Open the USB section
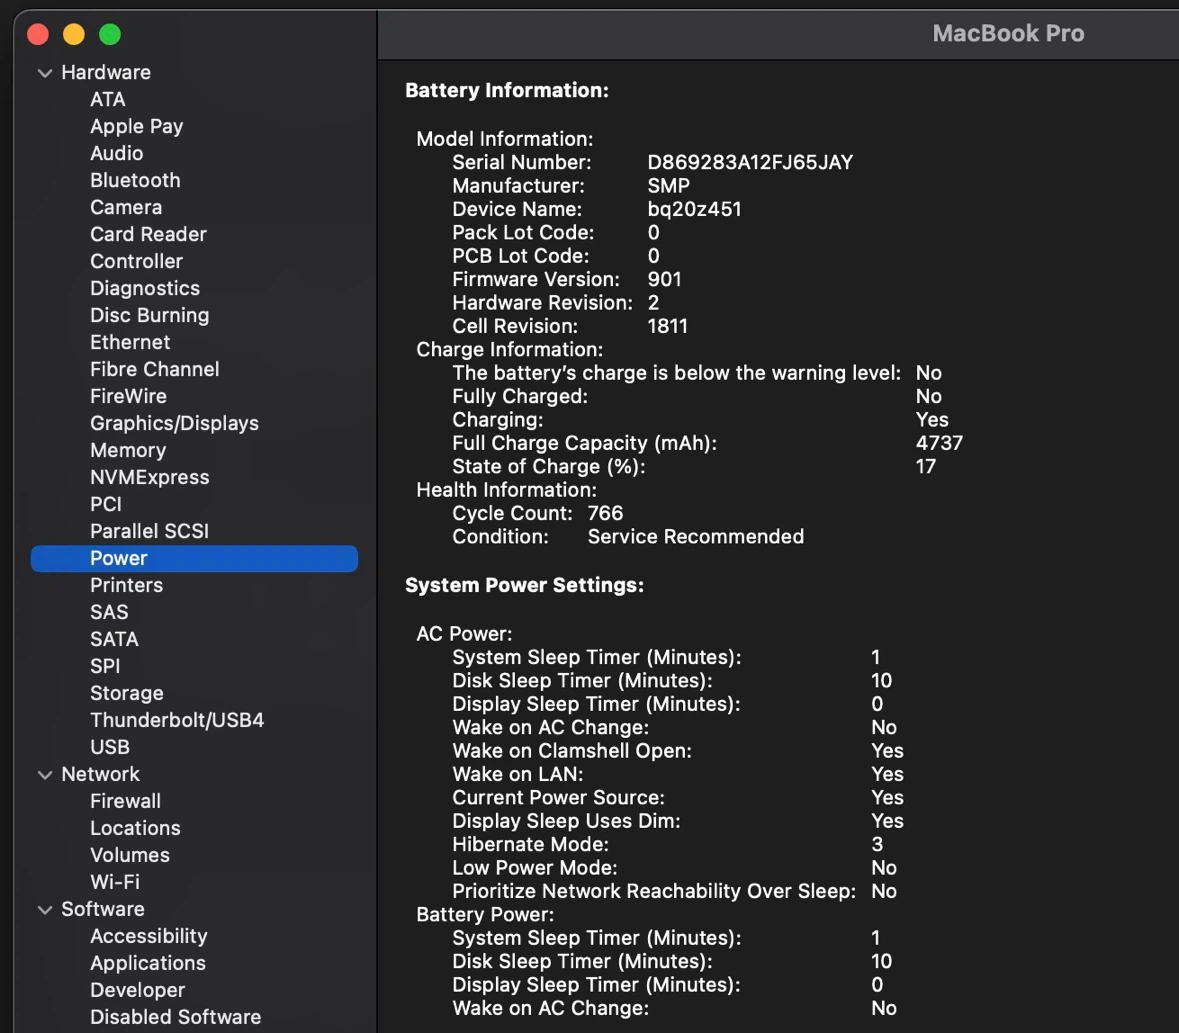 click(110, 747)
